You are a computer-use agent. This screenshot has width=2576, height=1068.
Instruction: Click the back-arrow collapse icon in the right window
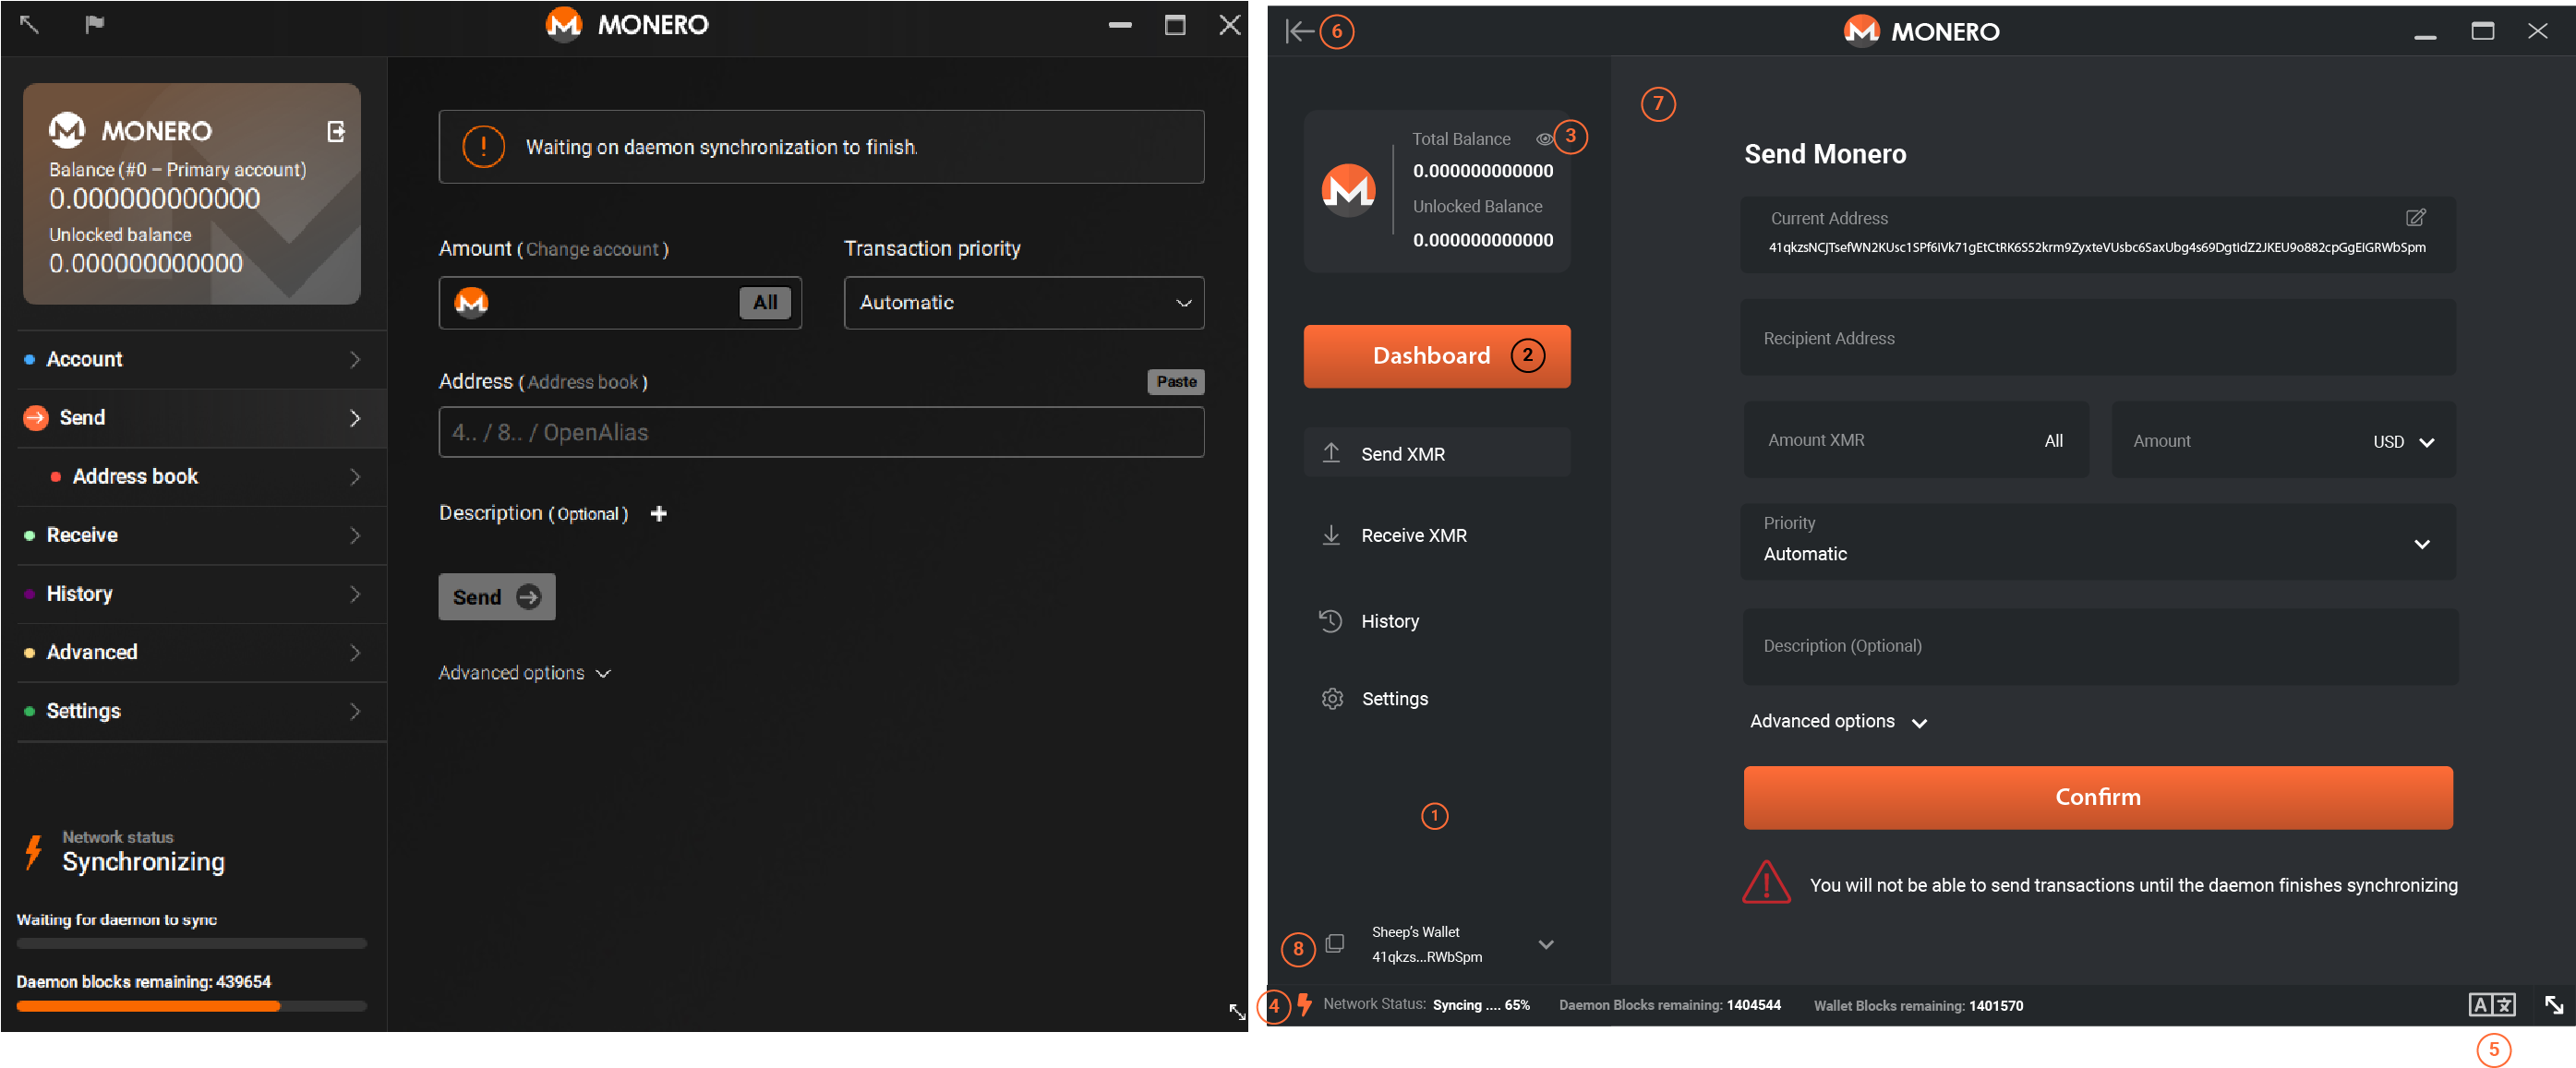(1299, 31)
